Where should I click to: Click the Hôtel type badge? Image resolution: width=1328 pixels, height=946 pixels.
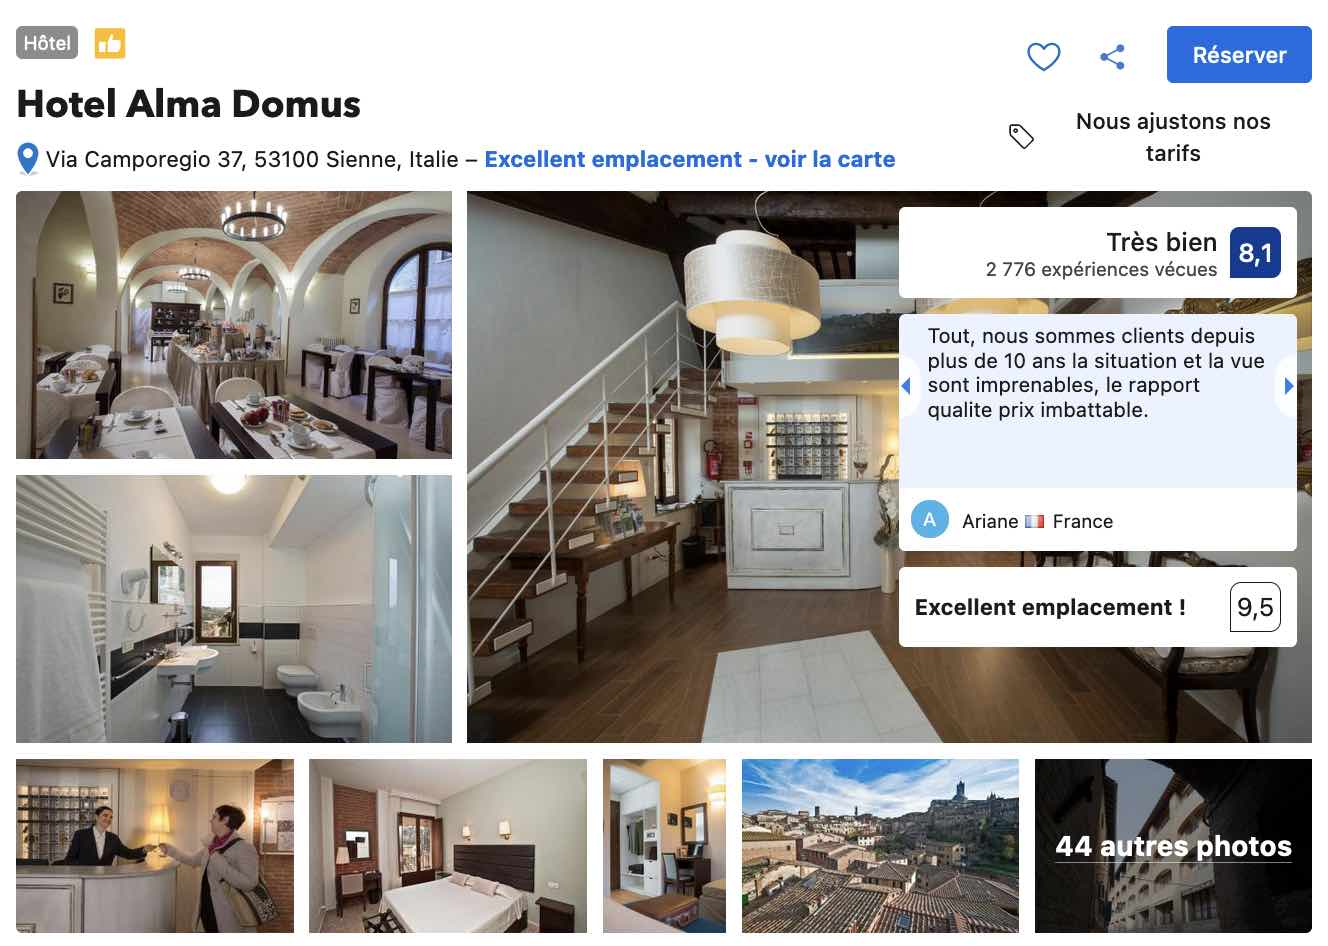tap(47, 43)
